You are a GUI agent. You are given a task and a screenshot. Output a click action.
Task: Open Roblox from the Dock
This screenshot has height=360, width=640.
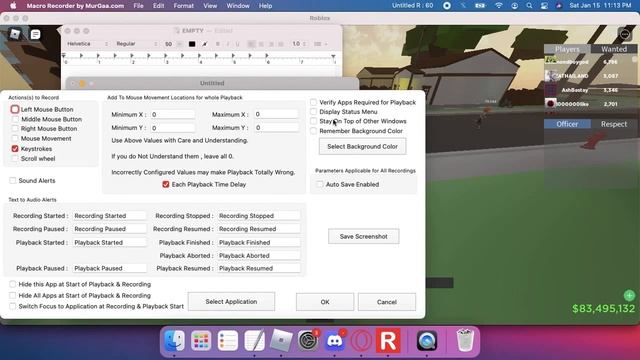pos(281,340)
